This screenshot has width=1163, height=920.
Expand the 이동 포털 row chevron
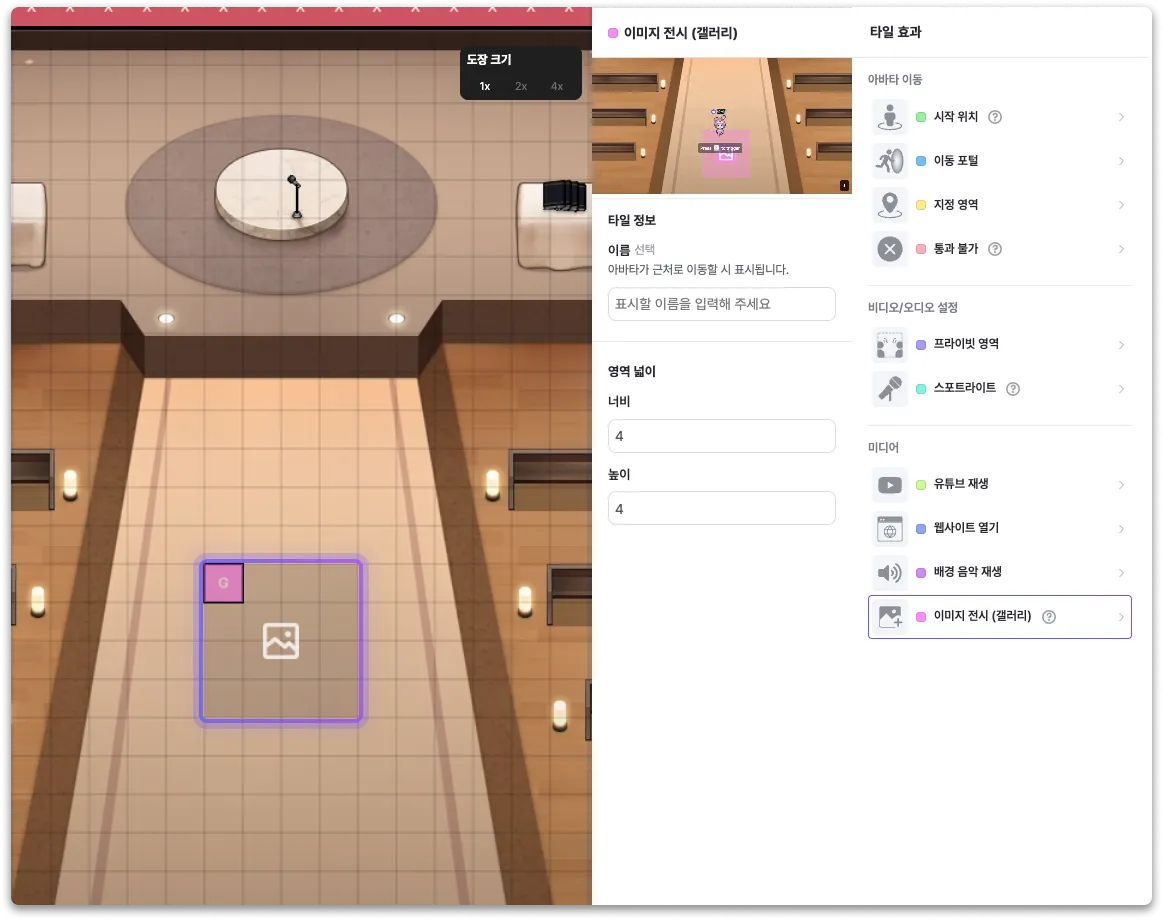[x=1121, y=161]
